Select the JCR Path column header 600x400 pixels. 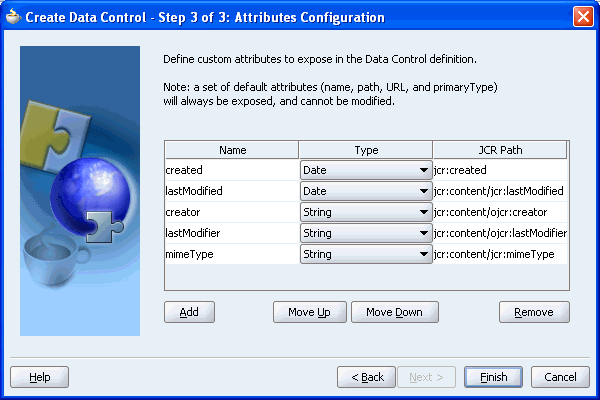tap(500, 150)
